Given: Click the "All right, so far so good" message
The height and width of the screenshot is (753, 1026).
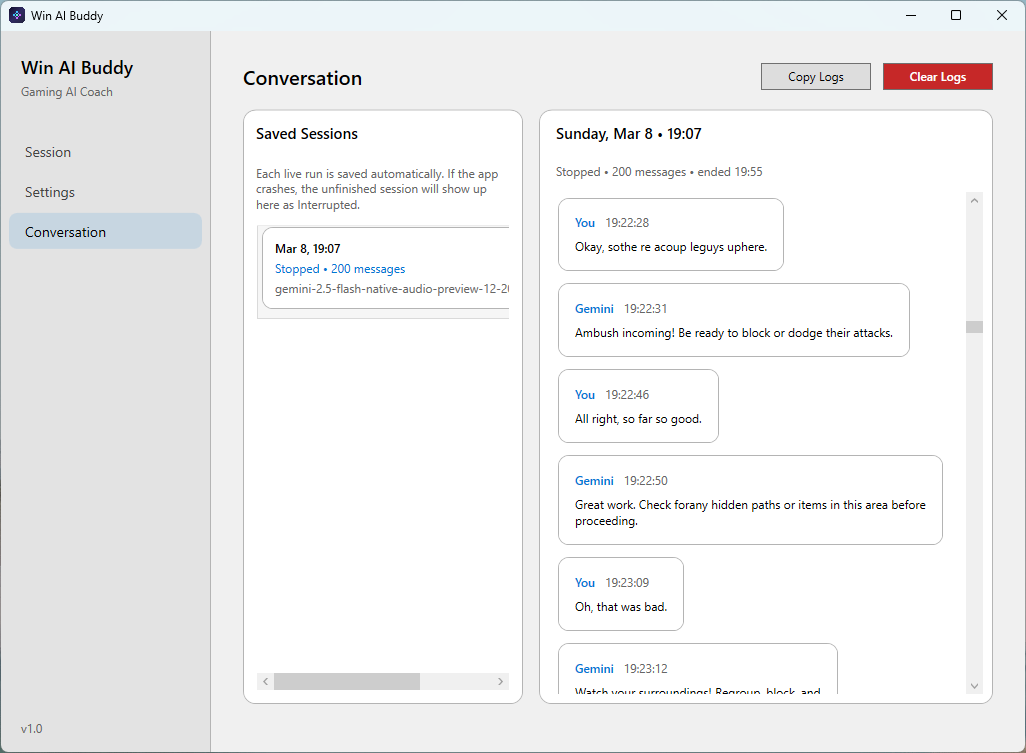Looking at the screenshot, I should point(638,406).
